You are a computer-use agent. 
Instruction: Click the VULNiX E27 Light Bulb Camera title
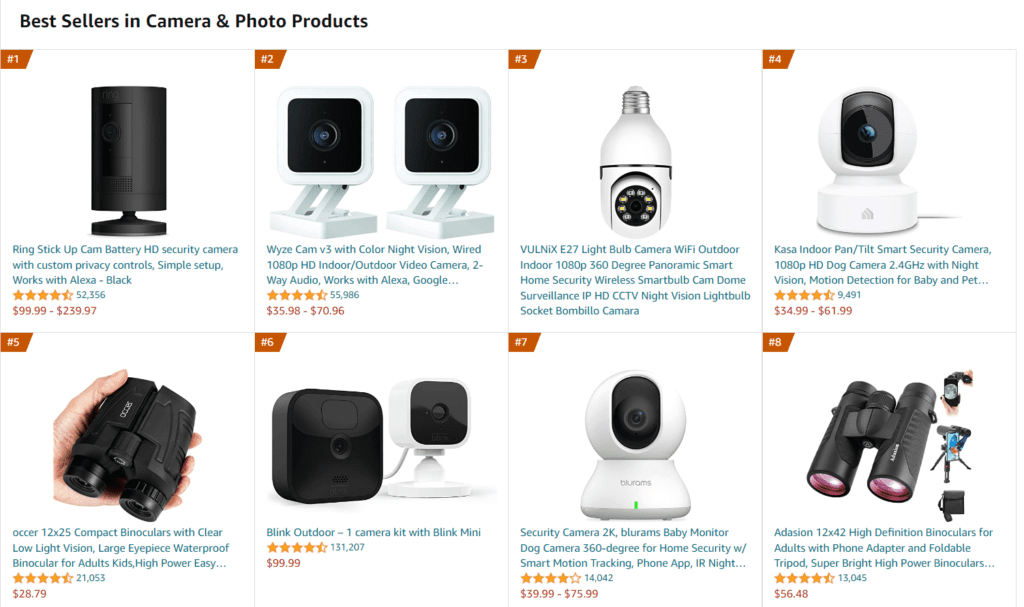click(635, 280)
